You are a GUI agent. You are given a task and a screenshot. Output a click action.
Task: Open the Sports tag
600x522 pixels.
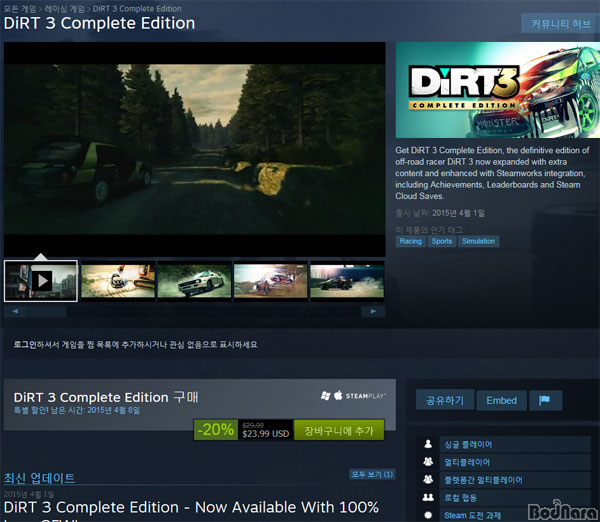click(x=442, y=241)
